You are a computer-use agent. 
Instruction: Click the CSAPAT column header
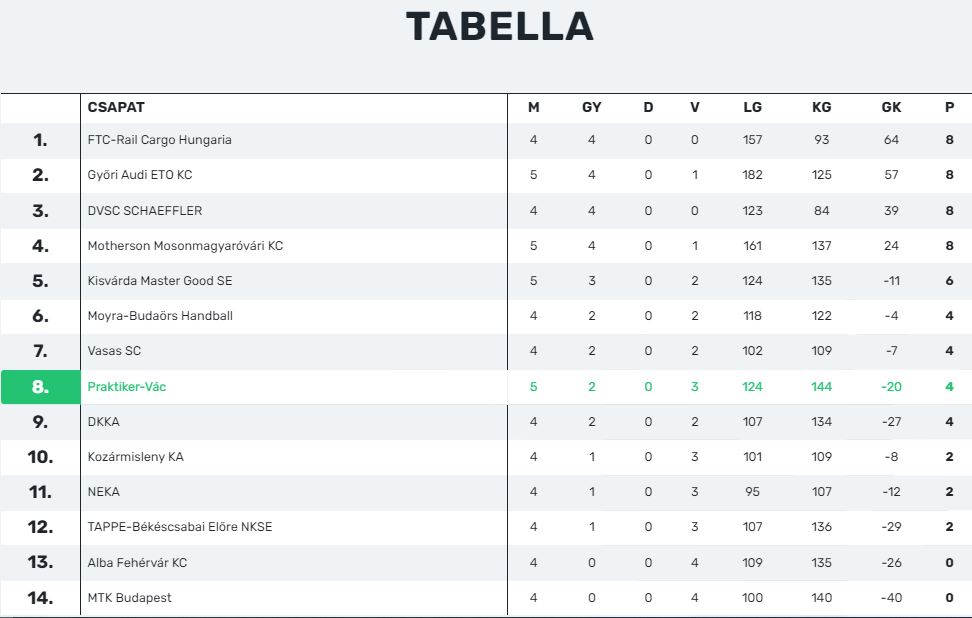pyautogui.click(x=116, y=107)
